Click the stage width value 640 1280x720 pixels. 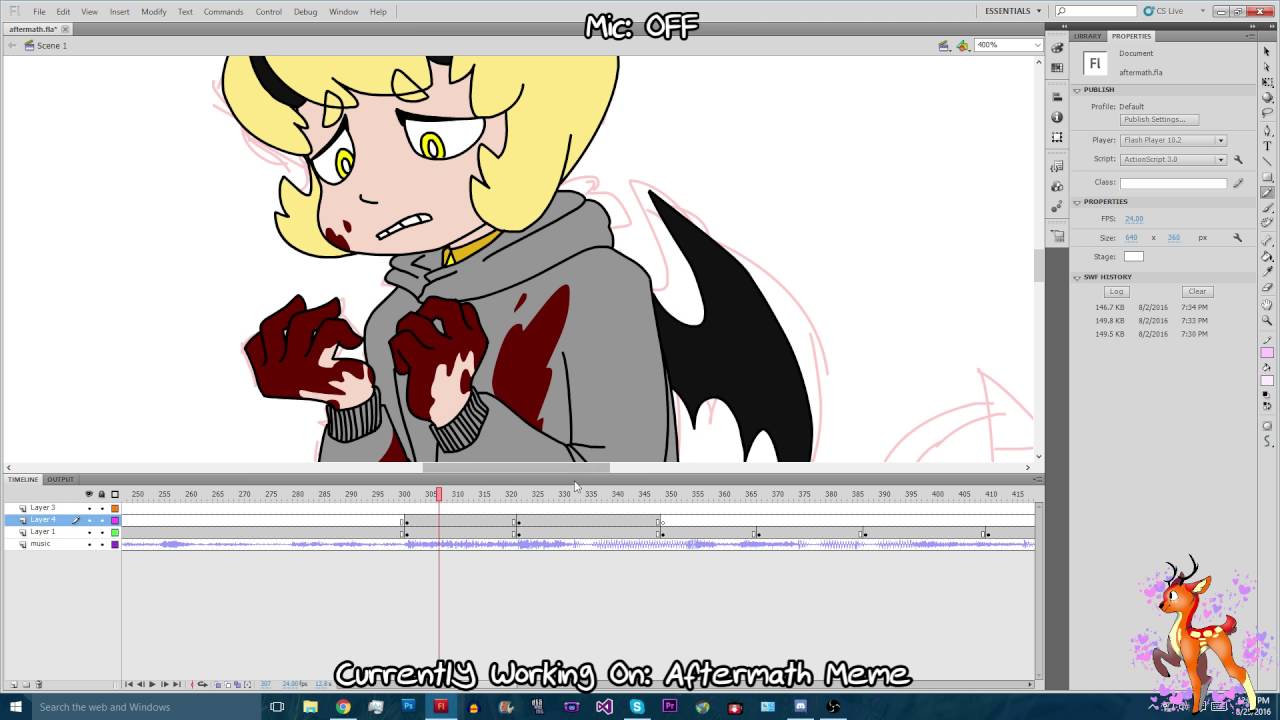point(1131,238)
